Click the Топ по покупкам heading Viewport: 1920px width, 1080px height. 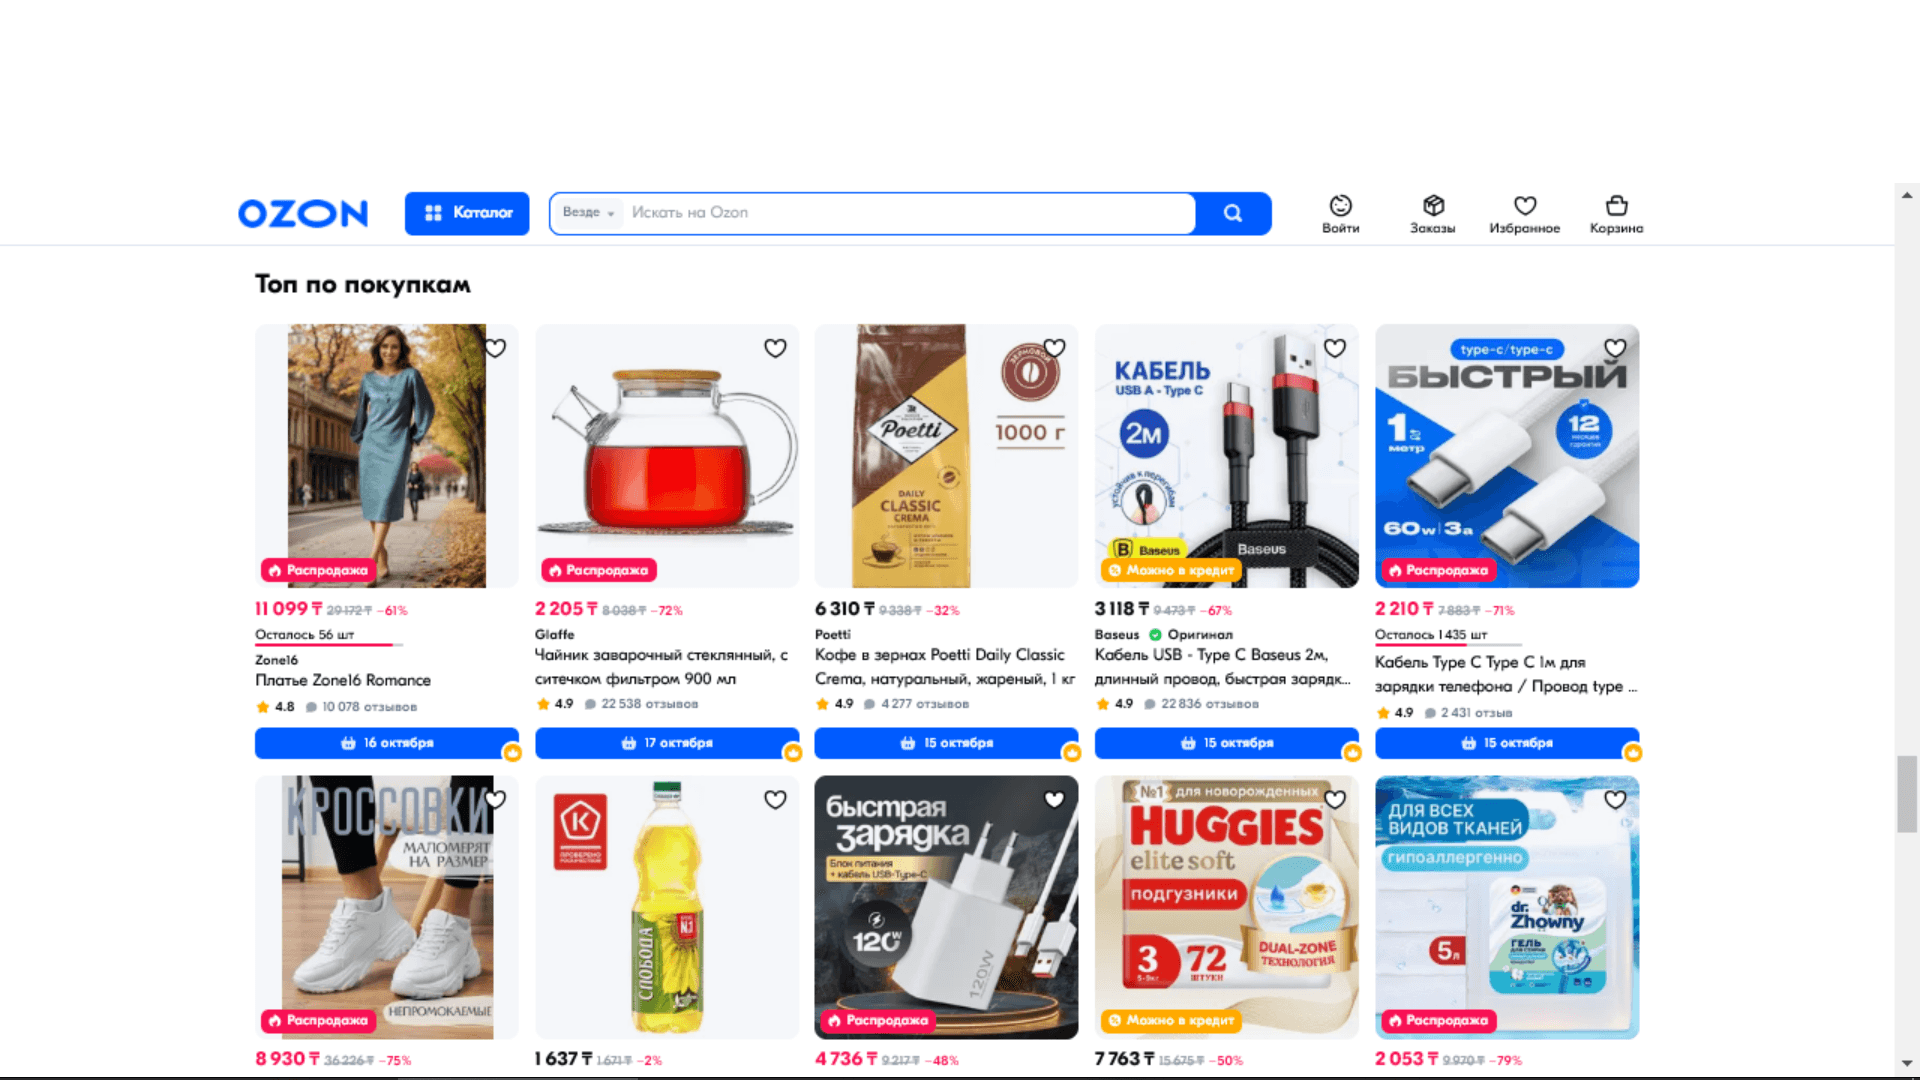(362, 284)
